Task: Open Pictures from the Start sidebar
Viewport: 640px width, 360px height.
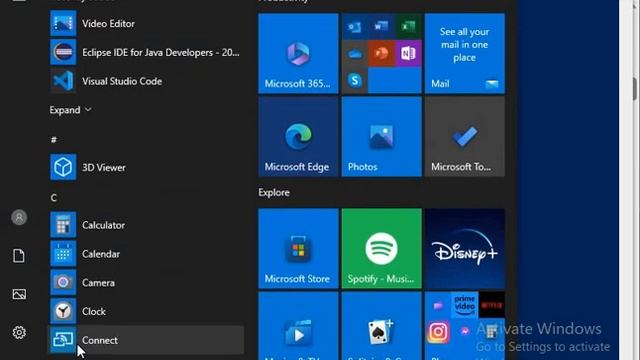Action: pyautogui.click(x=19, y=294)
